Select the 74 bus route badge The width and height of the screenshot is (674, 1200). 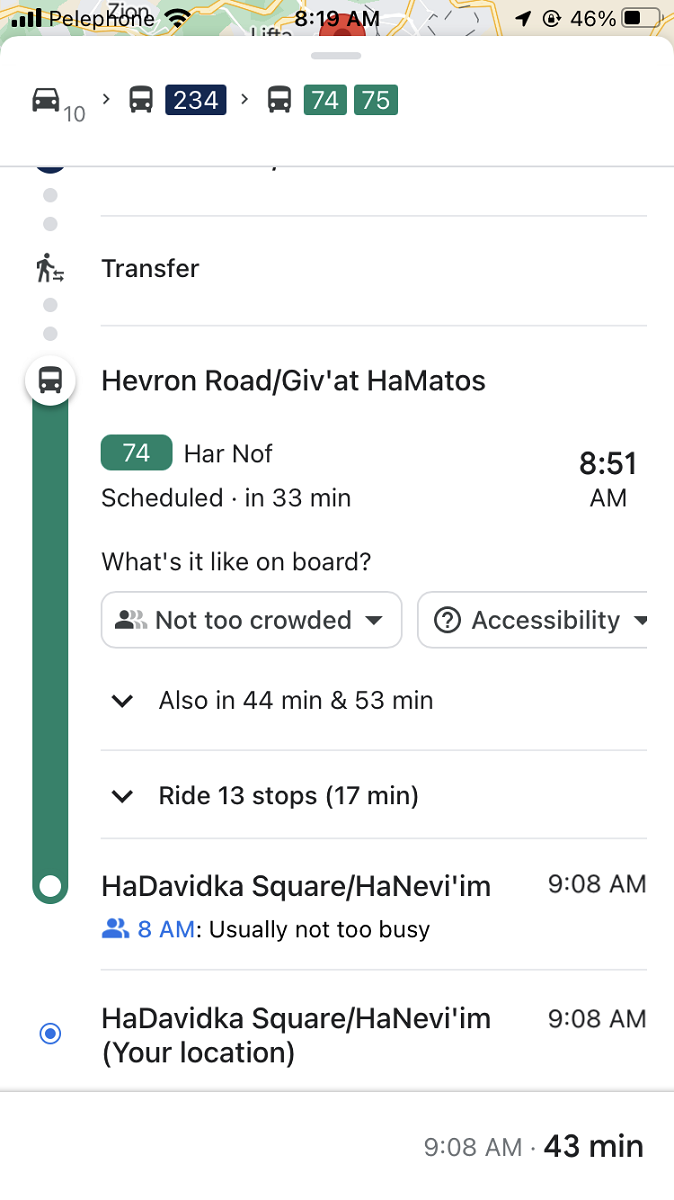324,99
